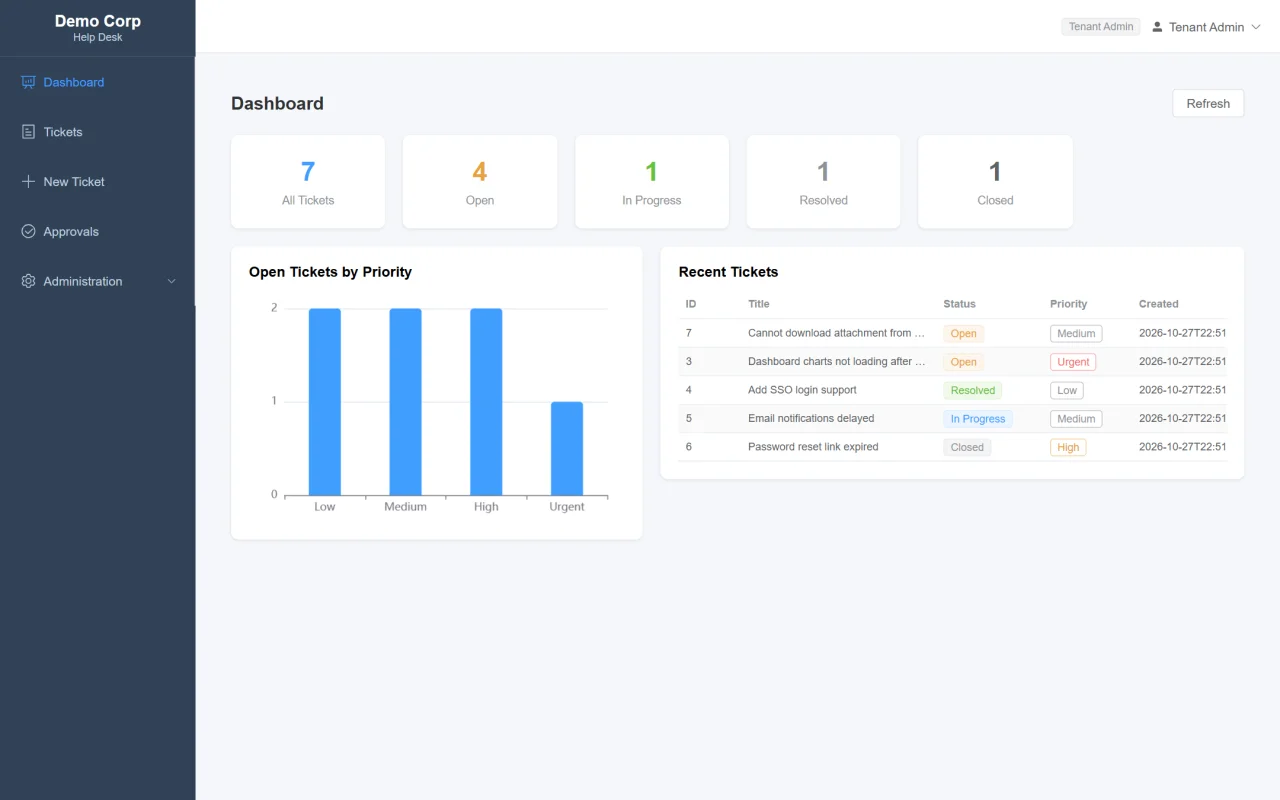Open the All Tickets stat card
Viewport: 1280px width, 800px height.
point(308,182)
